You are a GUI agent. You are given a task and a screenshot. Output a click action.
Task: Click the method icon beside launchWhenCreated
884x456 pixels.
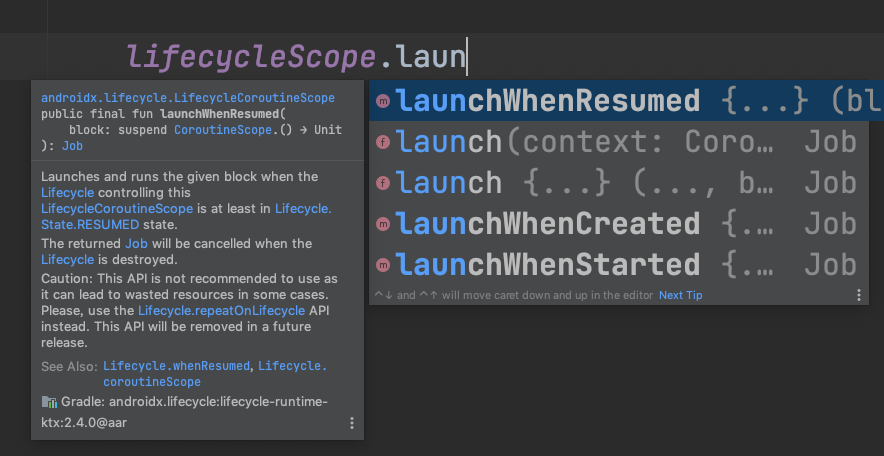pos(382,224)
